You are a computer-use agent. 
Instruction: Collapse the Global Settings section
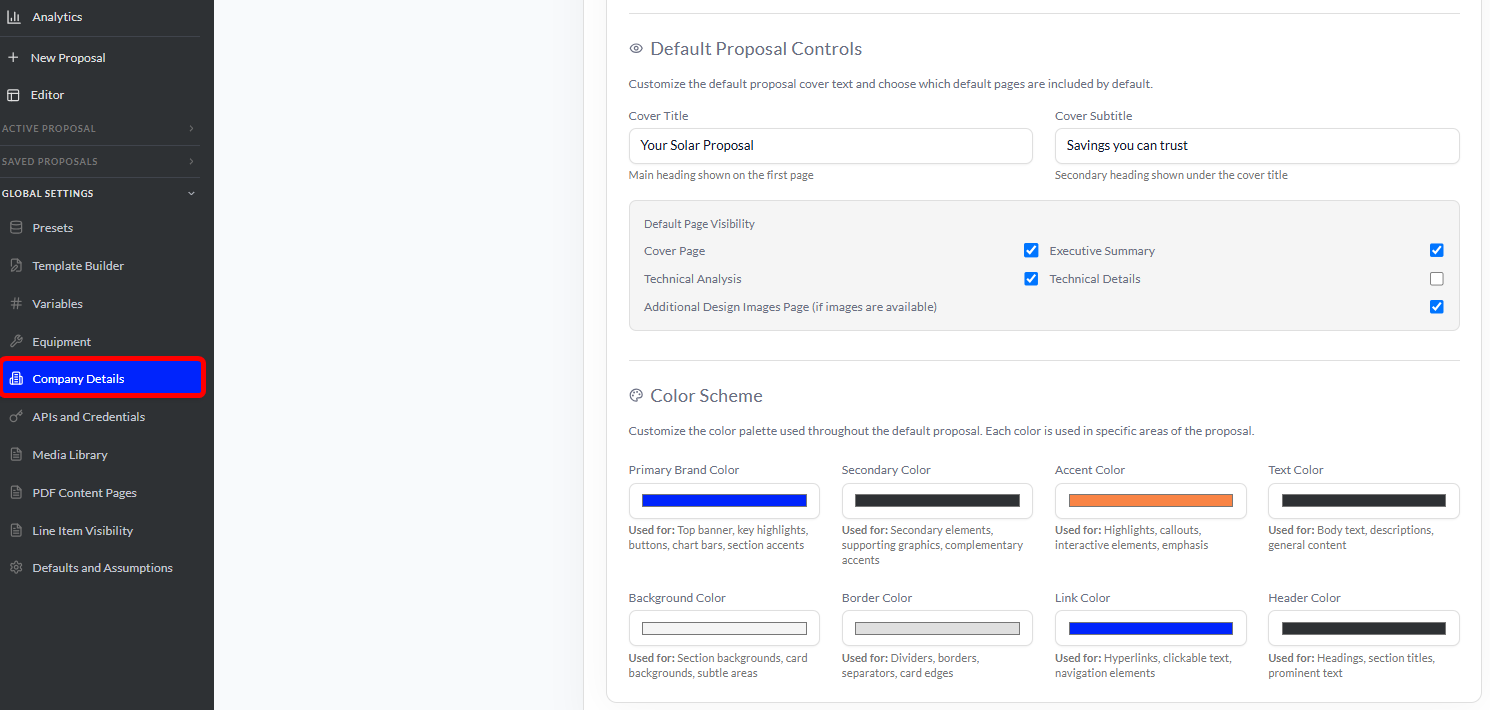pyautogui.click(x=100, y=194)
